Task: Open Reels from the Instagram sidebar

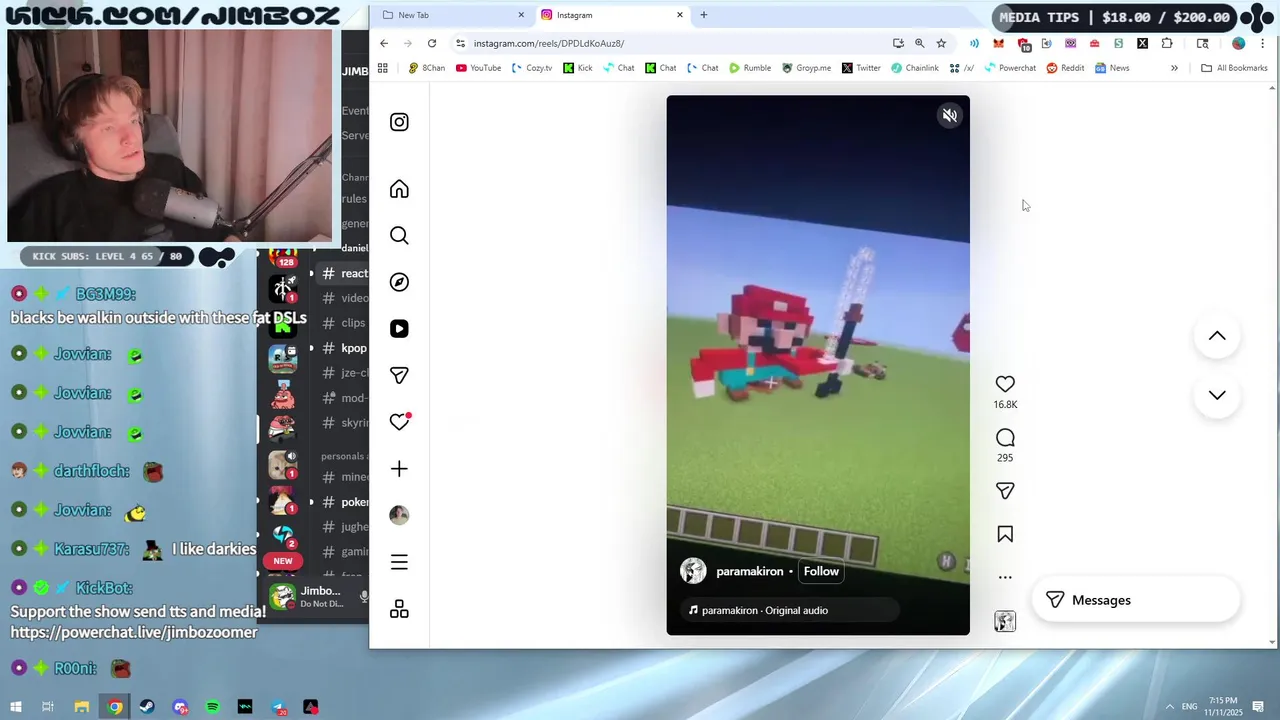Action: coord(399,329)
